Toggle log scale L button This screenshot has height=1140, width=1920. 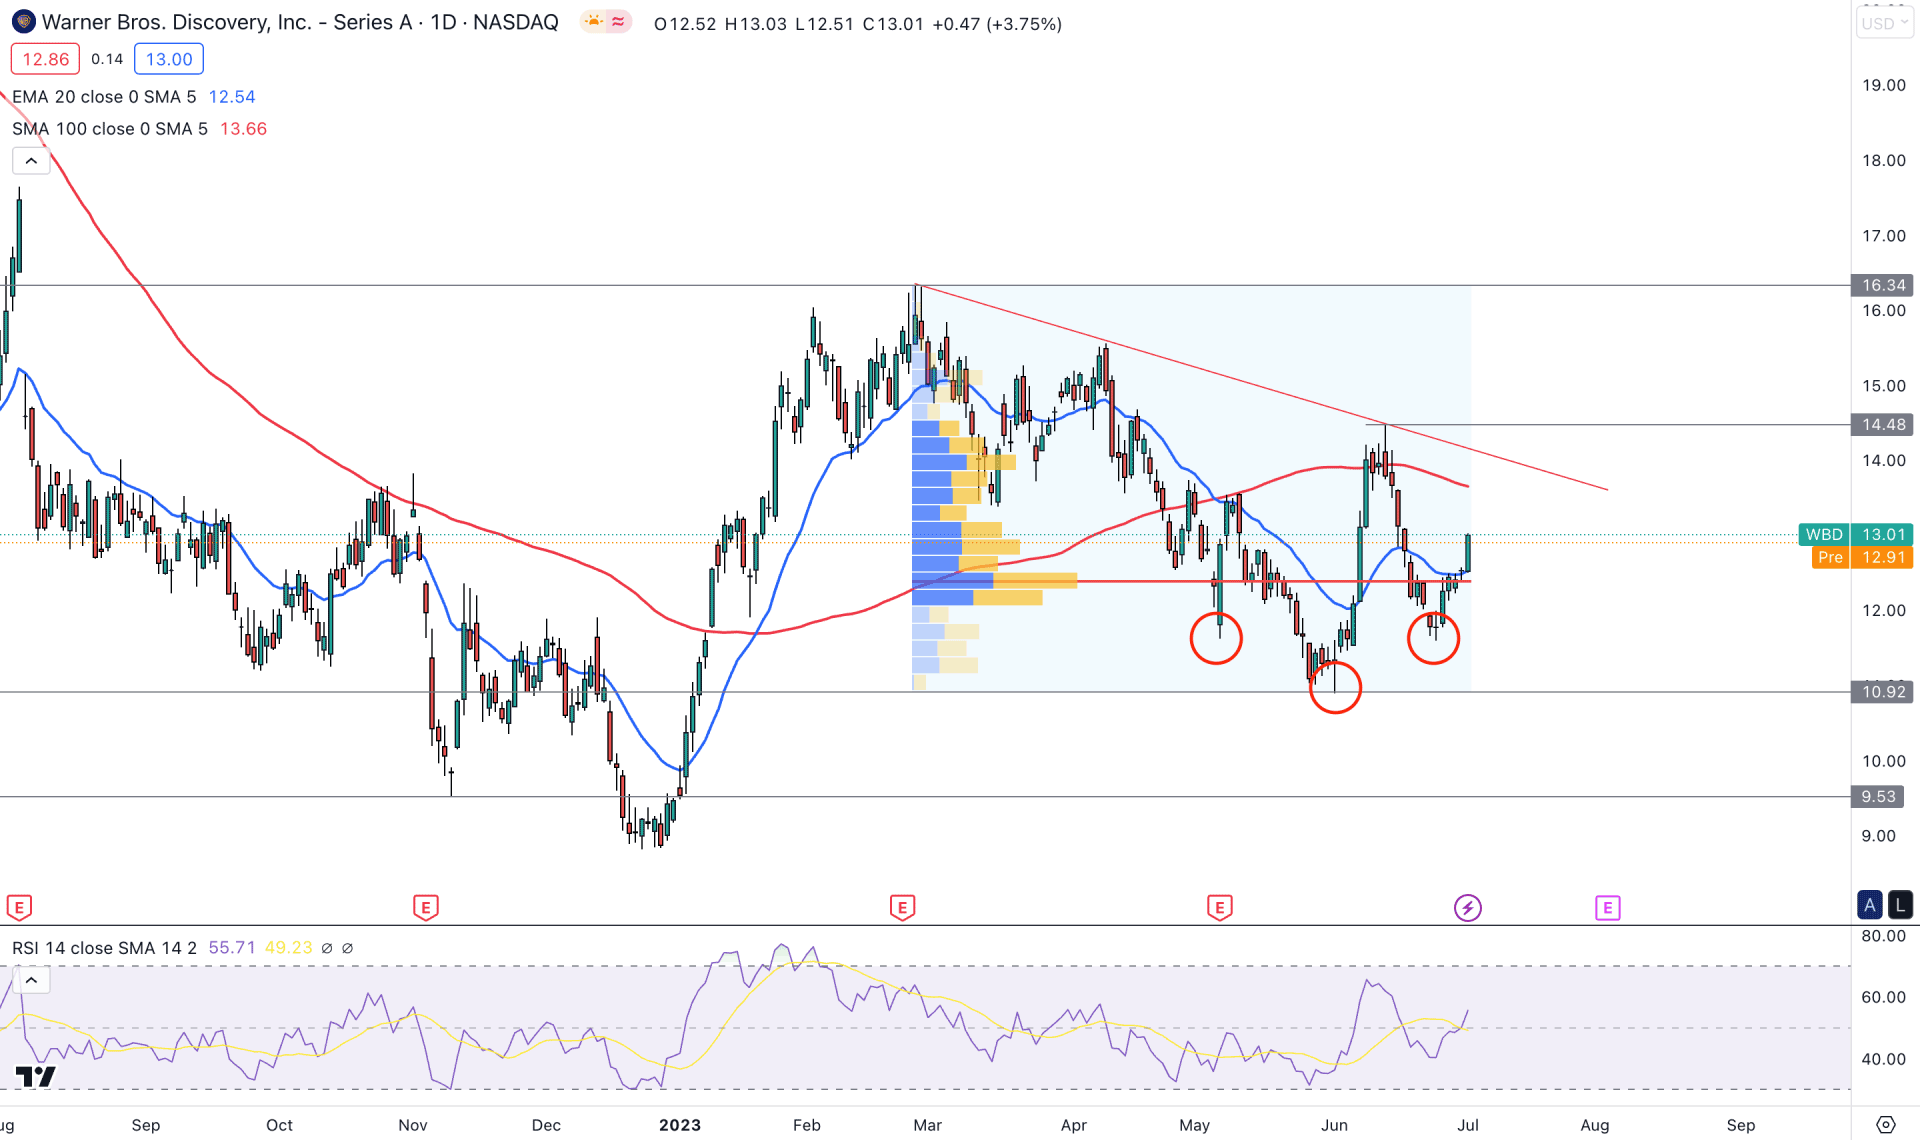pos(1900,905)
